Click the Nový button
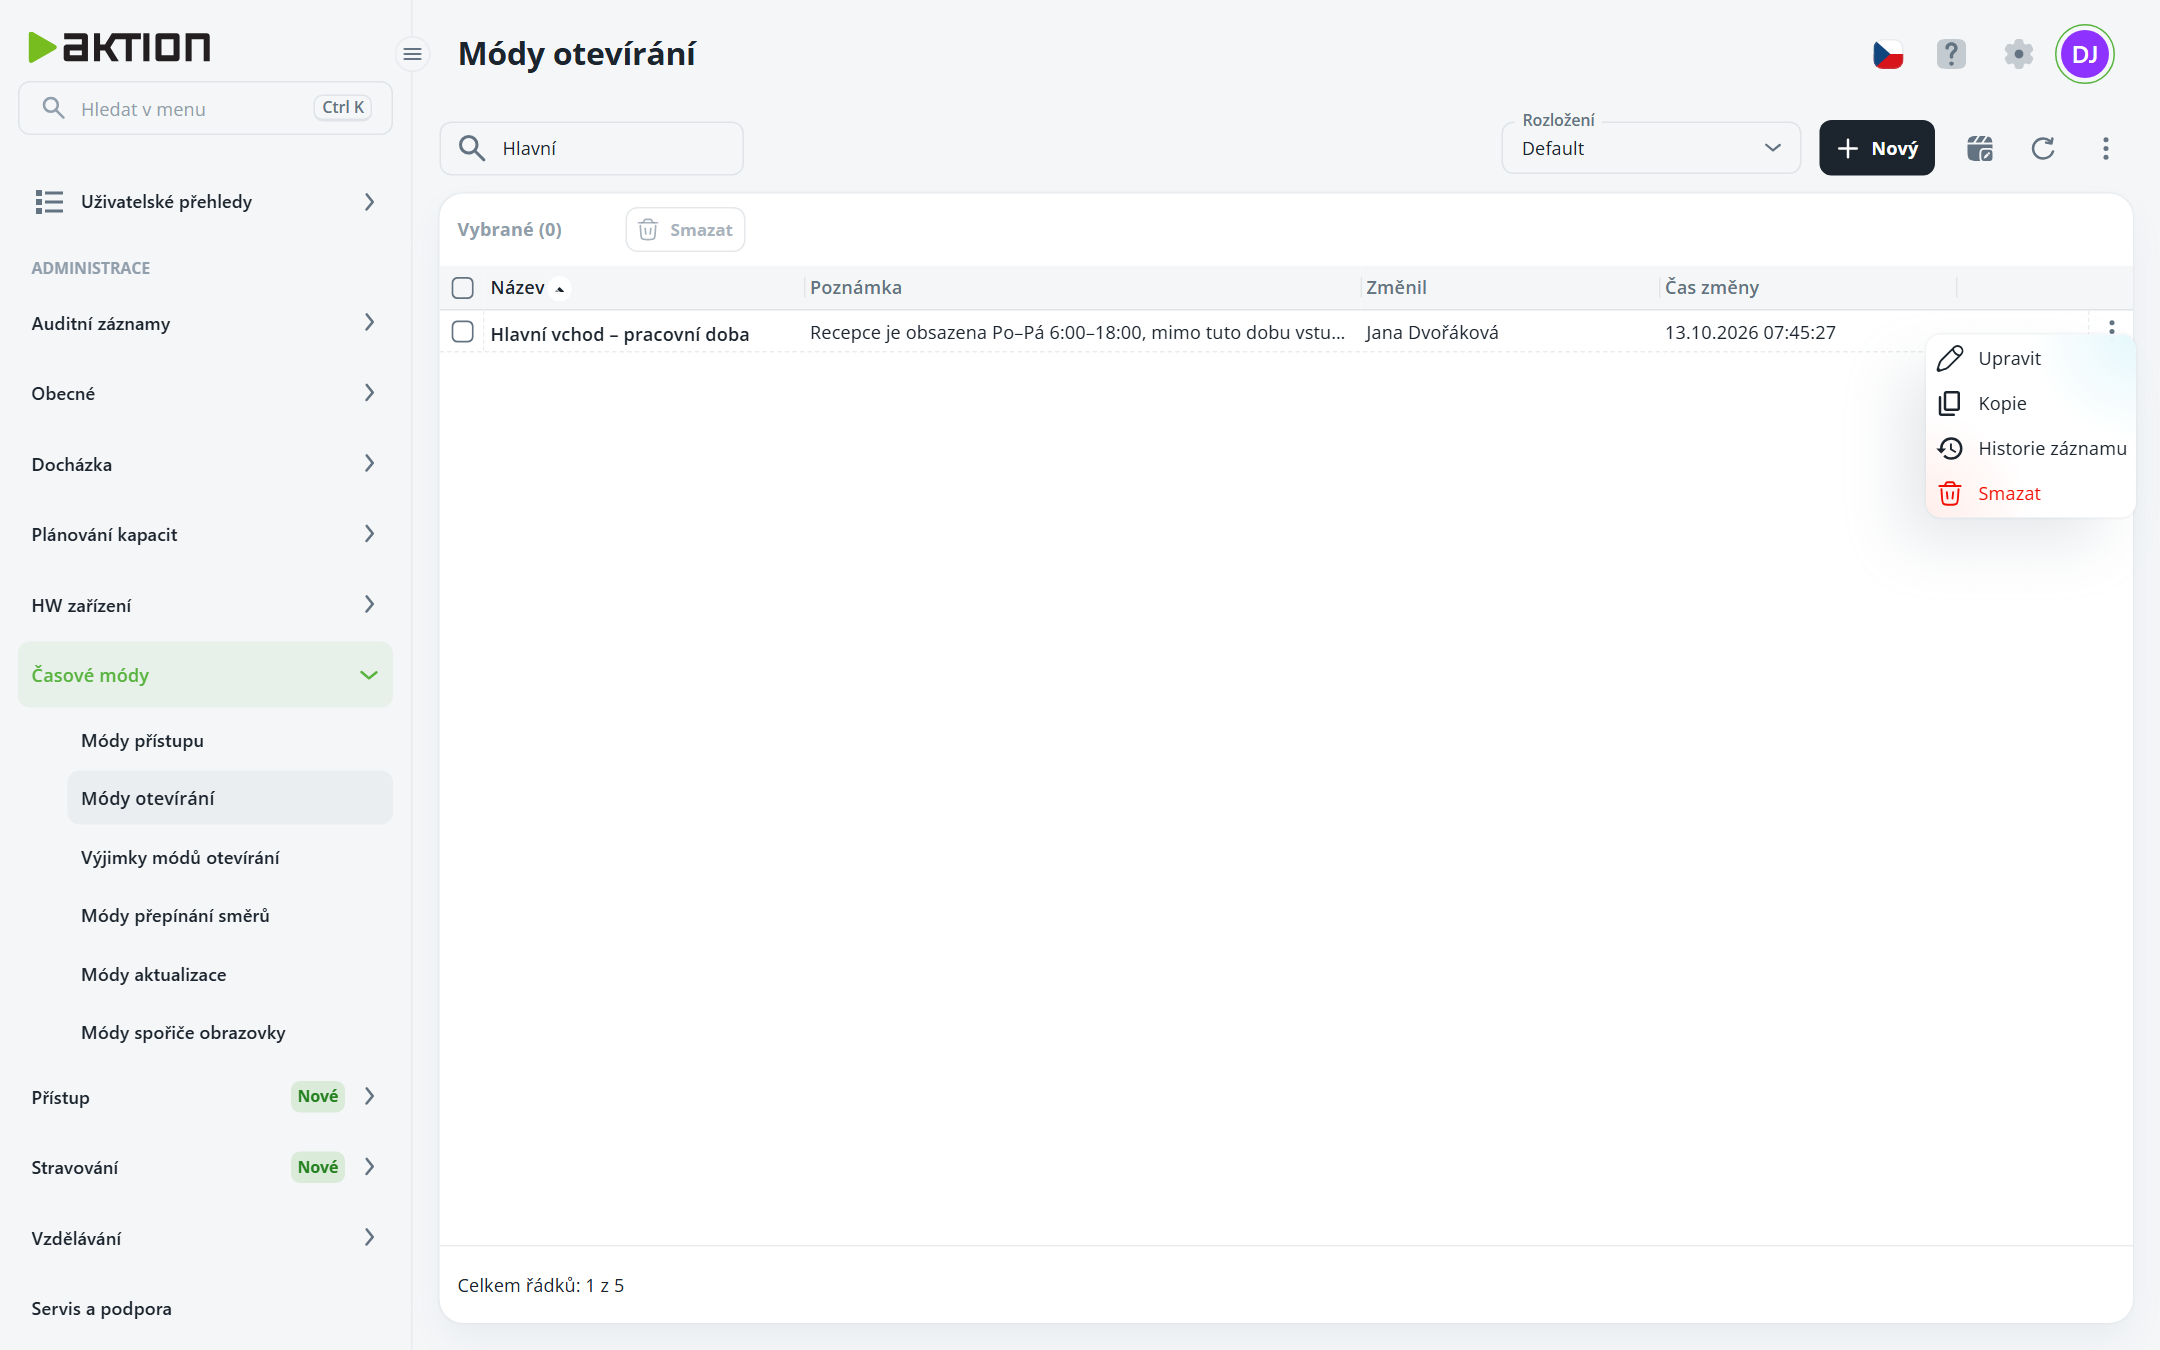Viewport: 2160px width, 1350px height. [x=1877, y=148]
